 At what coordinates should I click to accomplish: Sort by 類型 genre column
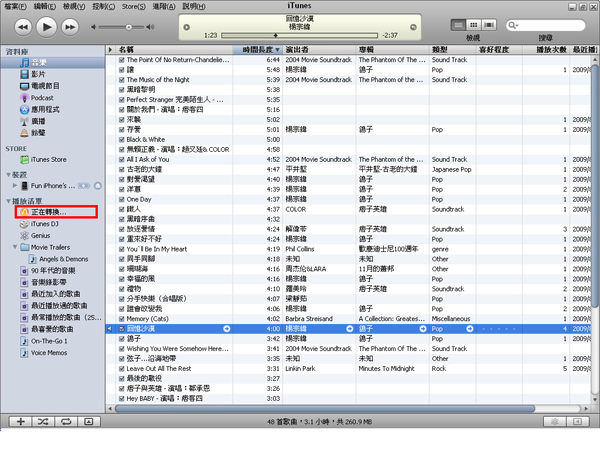[453, 50]
